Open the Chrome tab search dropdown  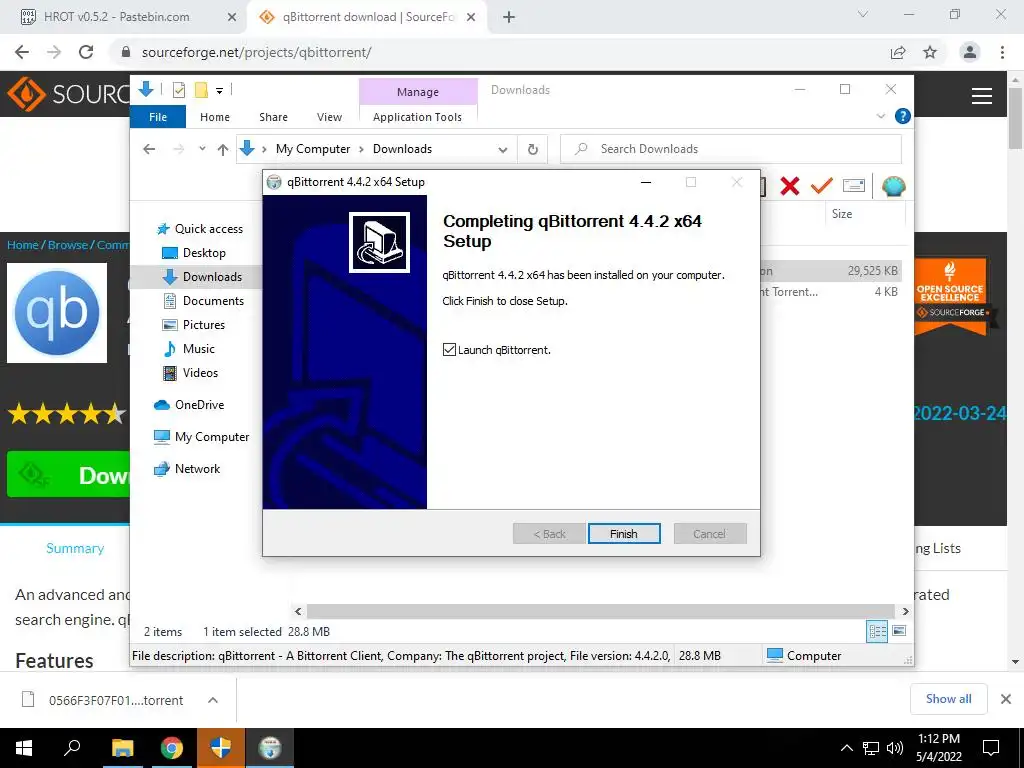(x=863, y=14)
